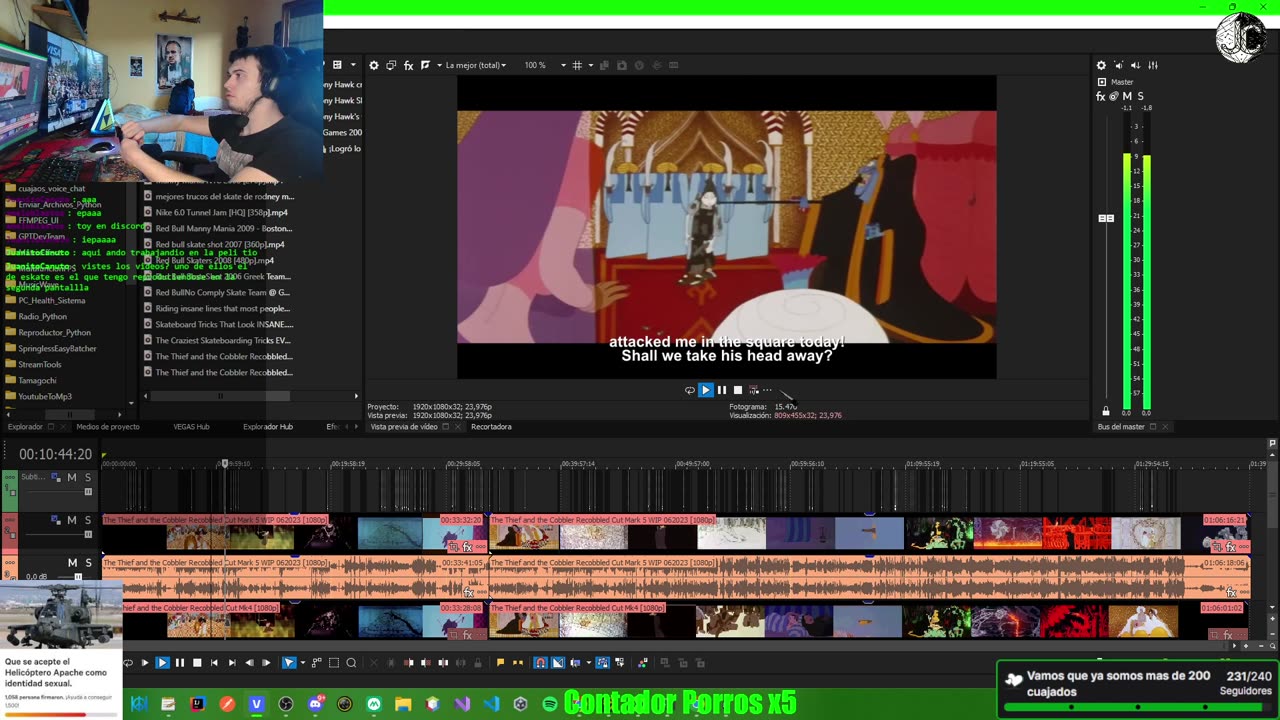
Task: Switch to the Explorador tab
Action: click(x=25, y=427)
